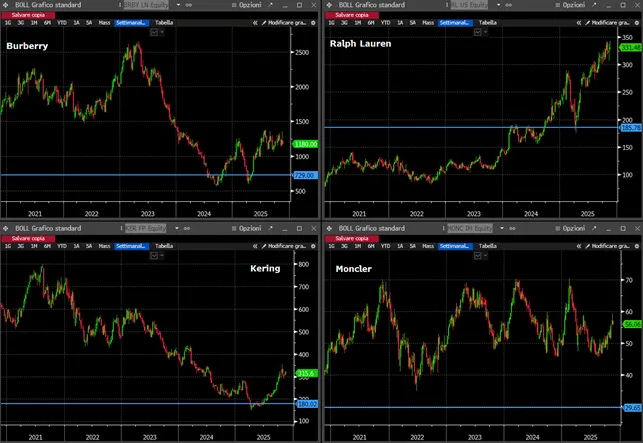Click Modificare grafico in Burberry window
This screenshot has height=443, width=643.
coord(284,23)
